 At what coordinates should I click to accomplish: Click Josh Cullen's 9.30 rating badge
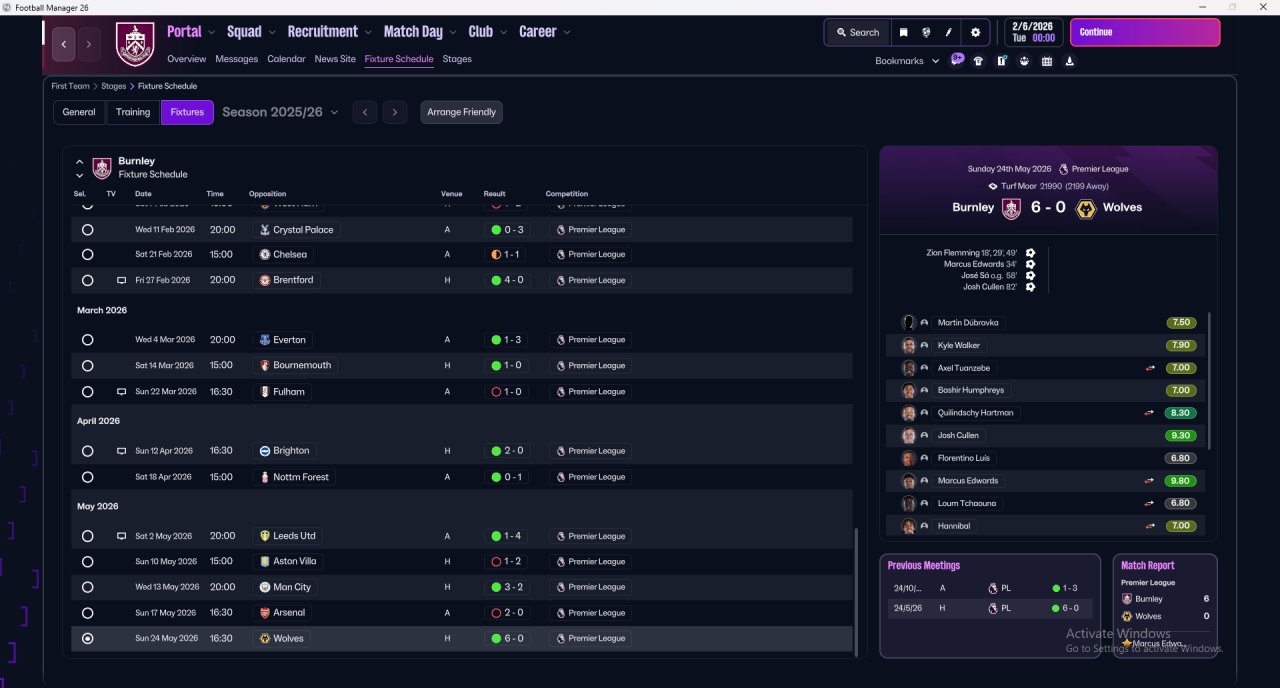click(x=1181, y=436)
